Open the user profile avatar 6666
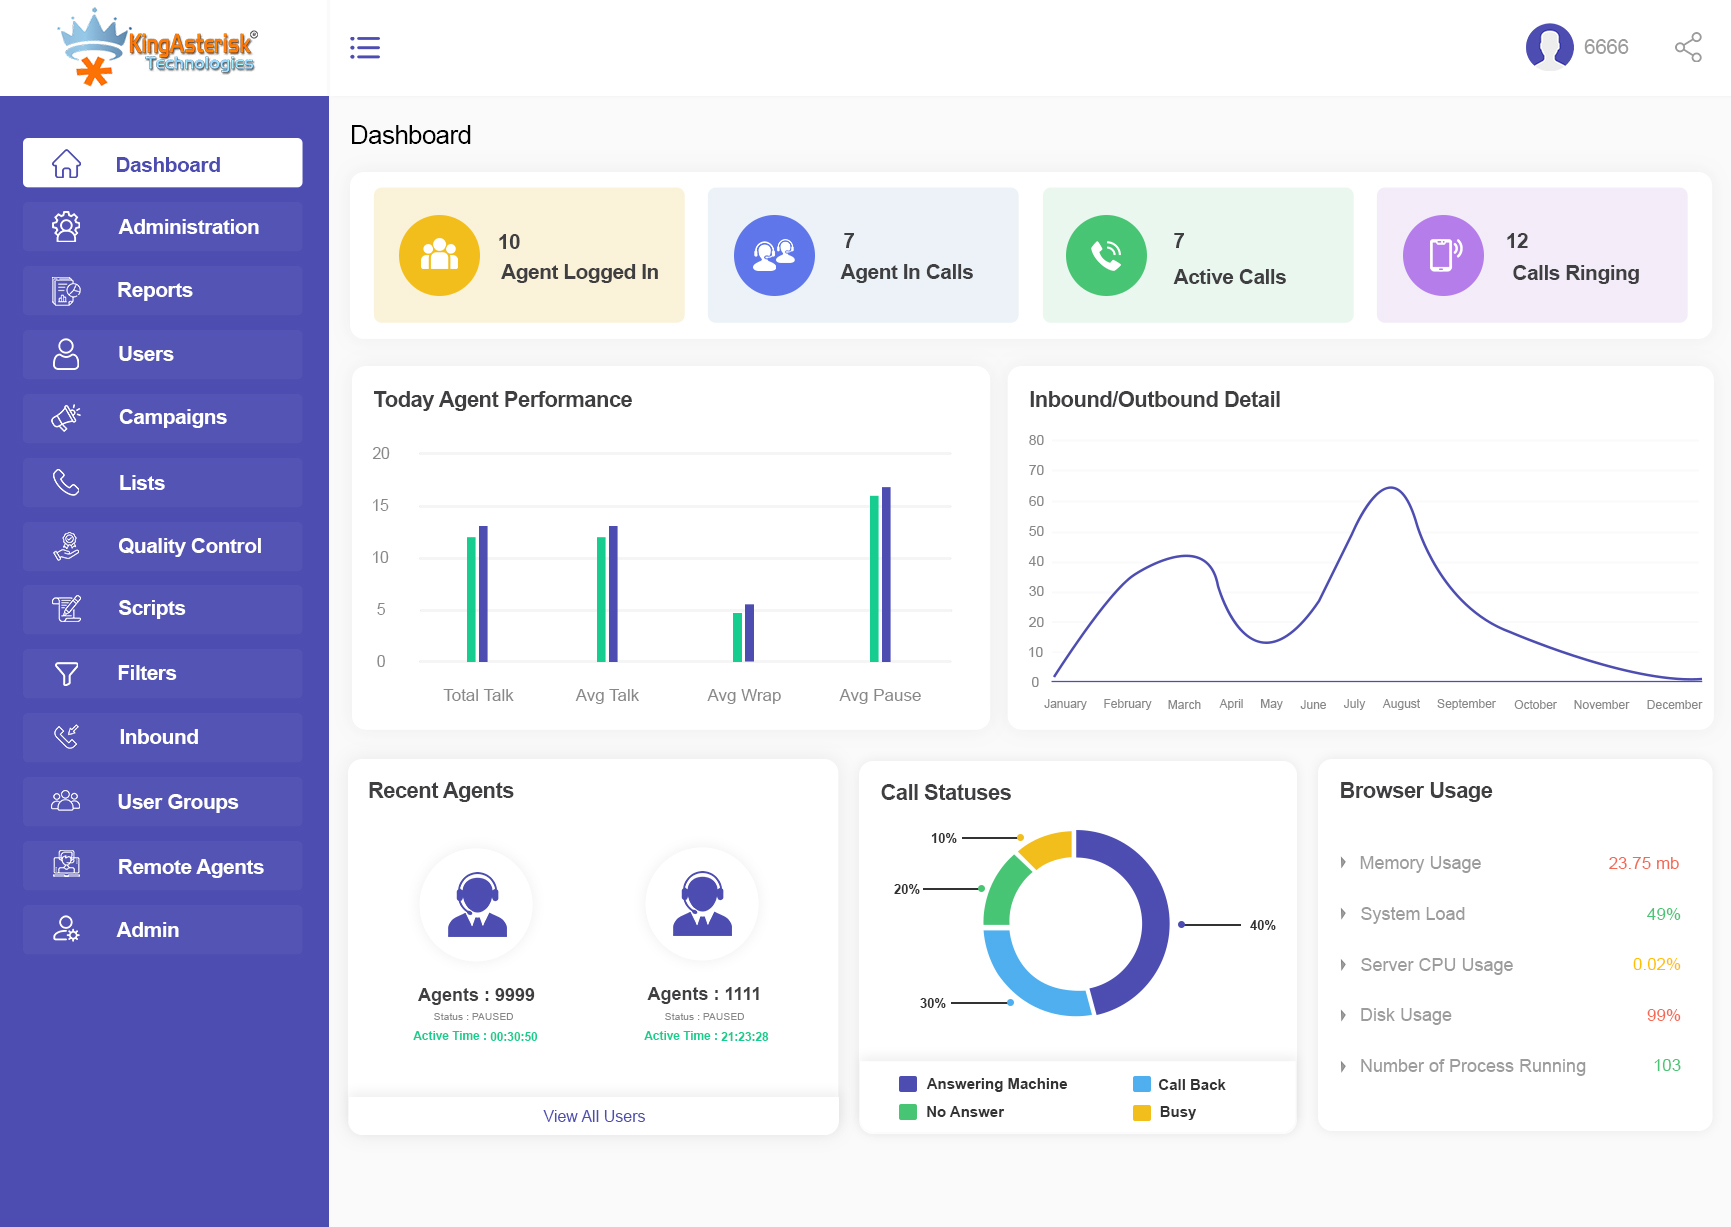 coord(1549,47)
